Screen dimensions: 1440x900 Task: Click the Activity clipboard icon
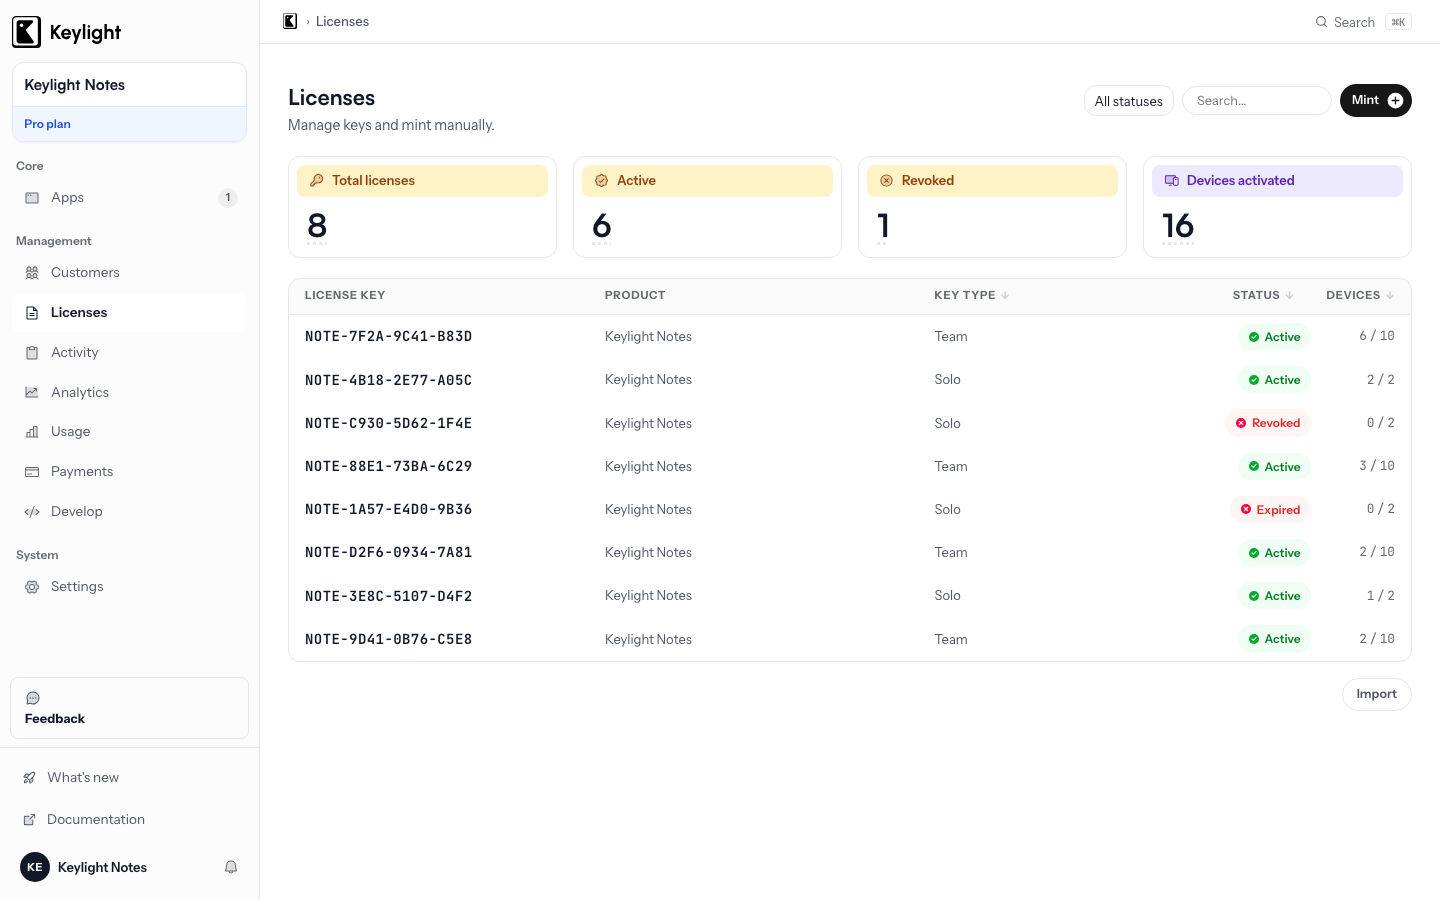point(32,353)
